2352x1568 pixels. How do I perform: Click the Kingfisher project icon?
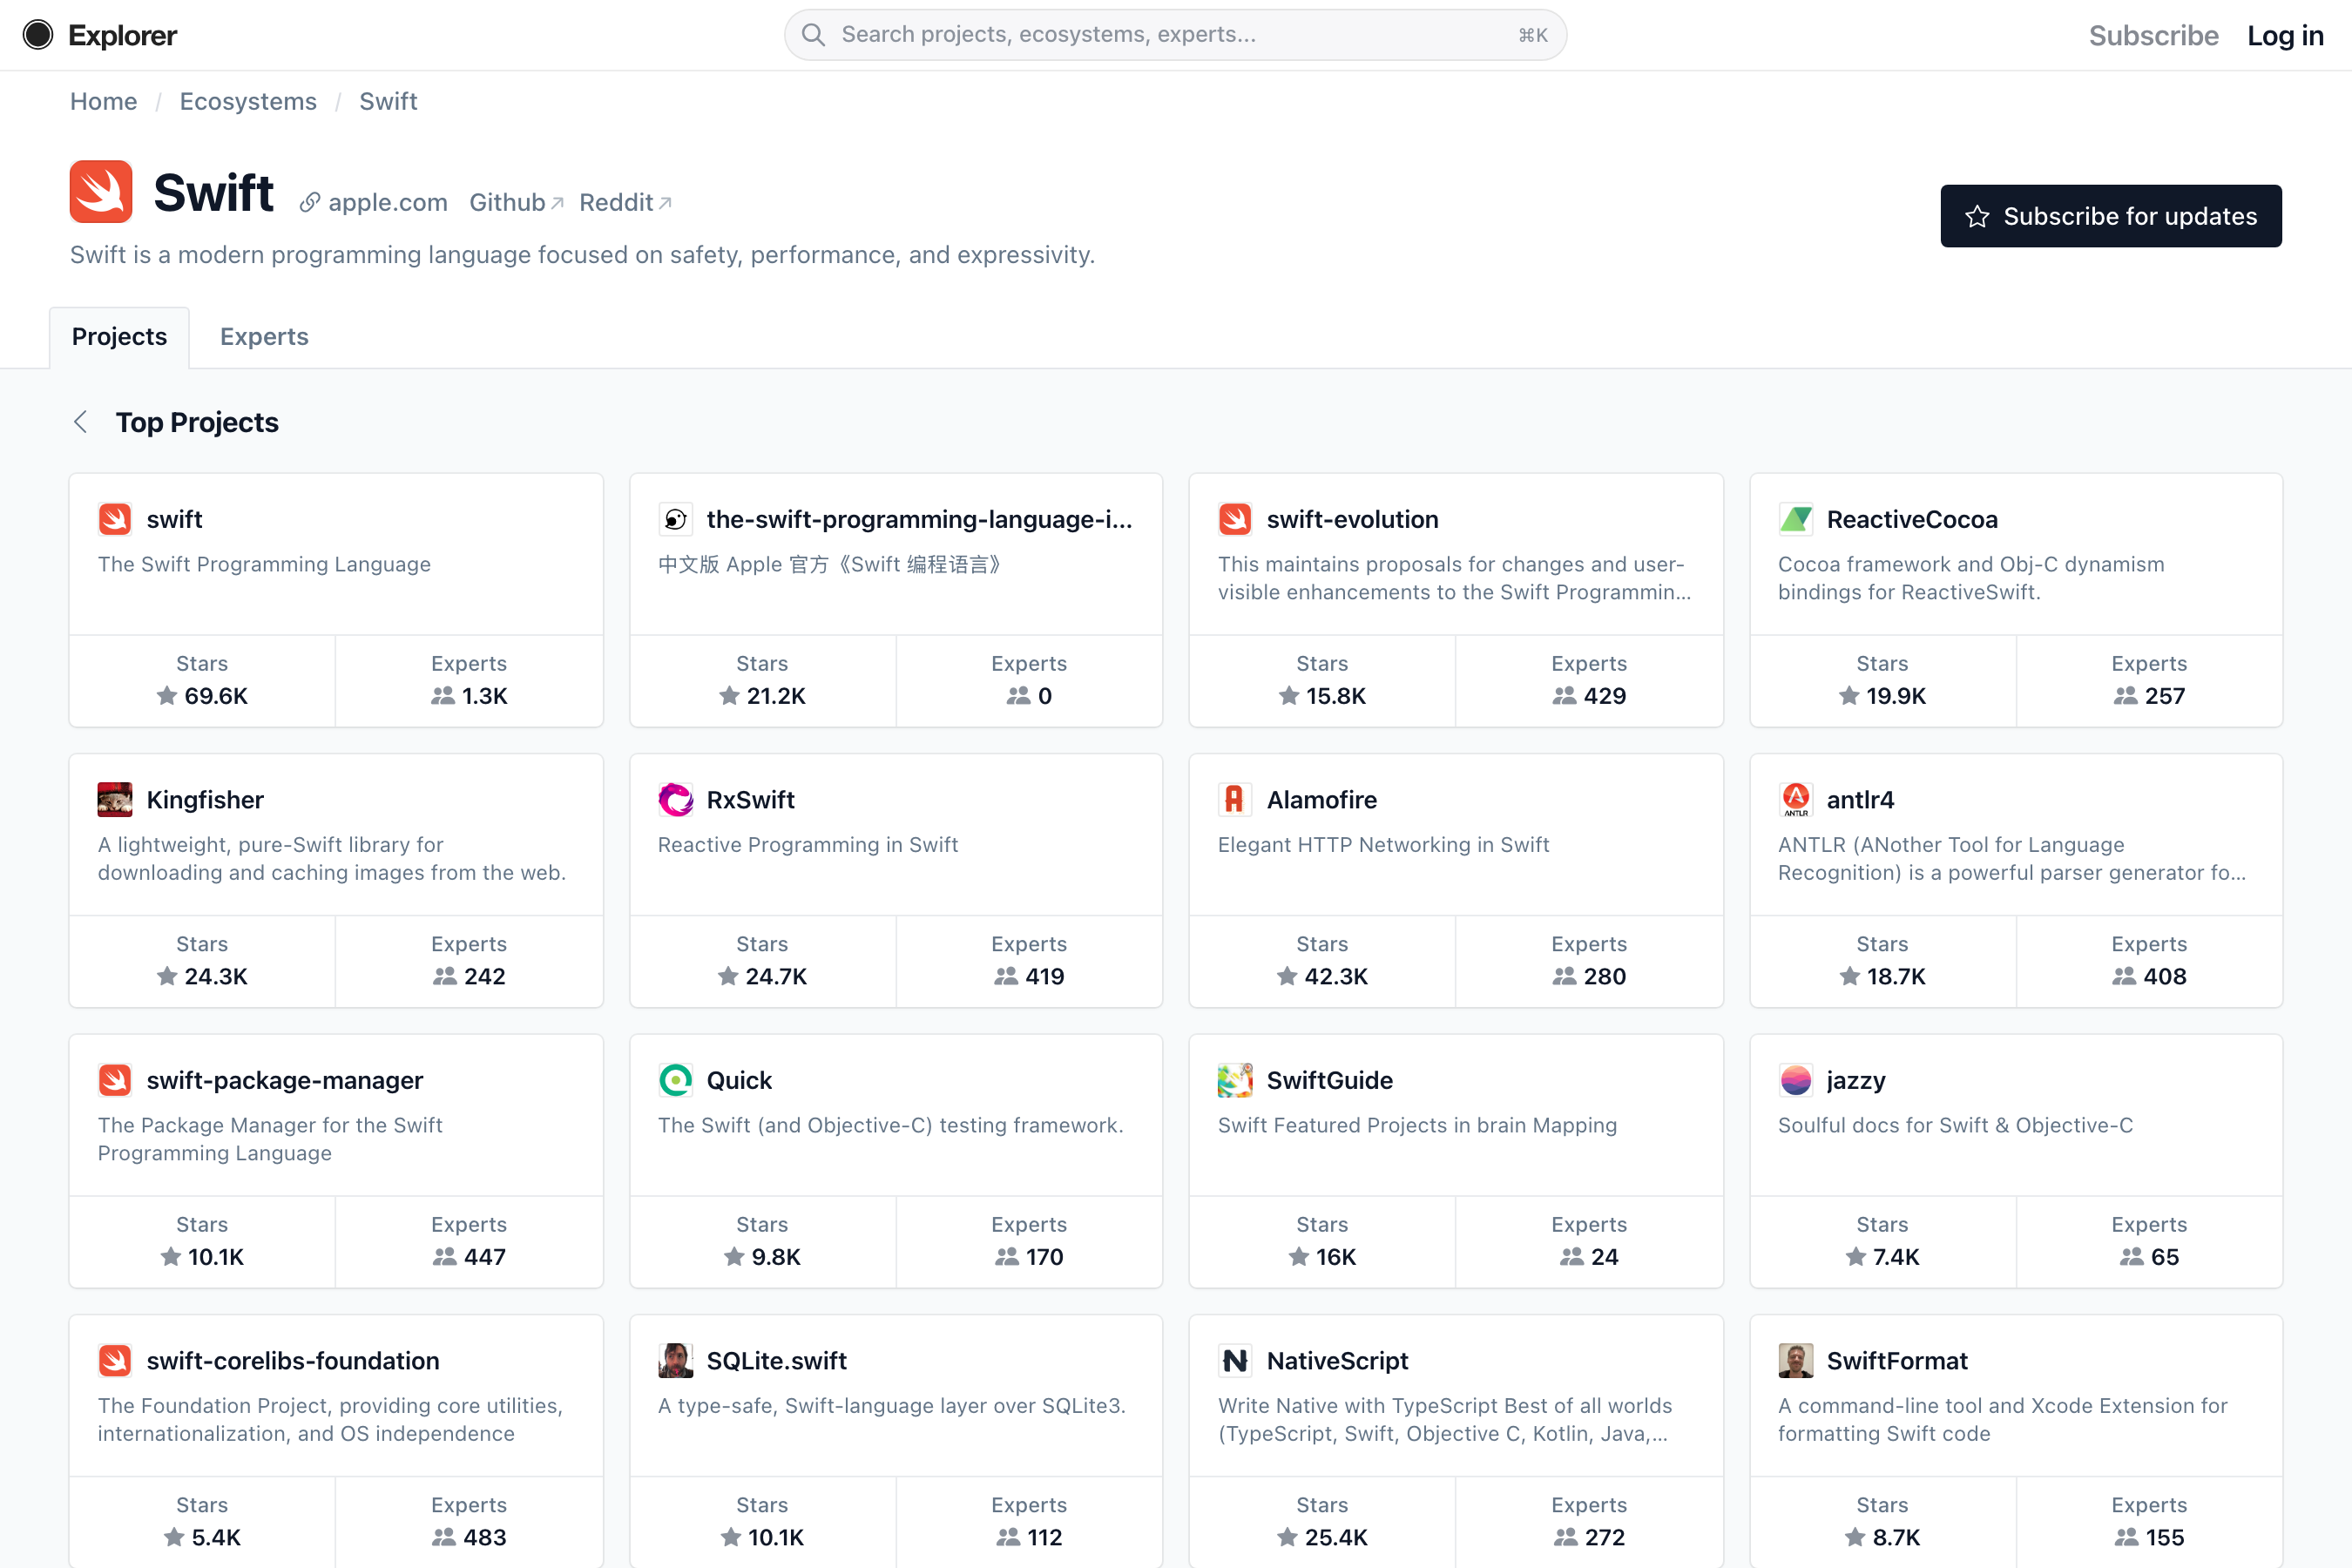tap(115, 799)
